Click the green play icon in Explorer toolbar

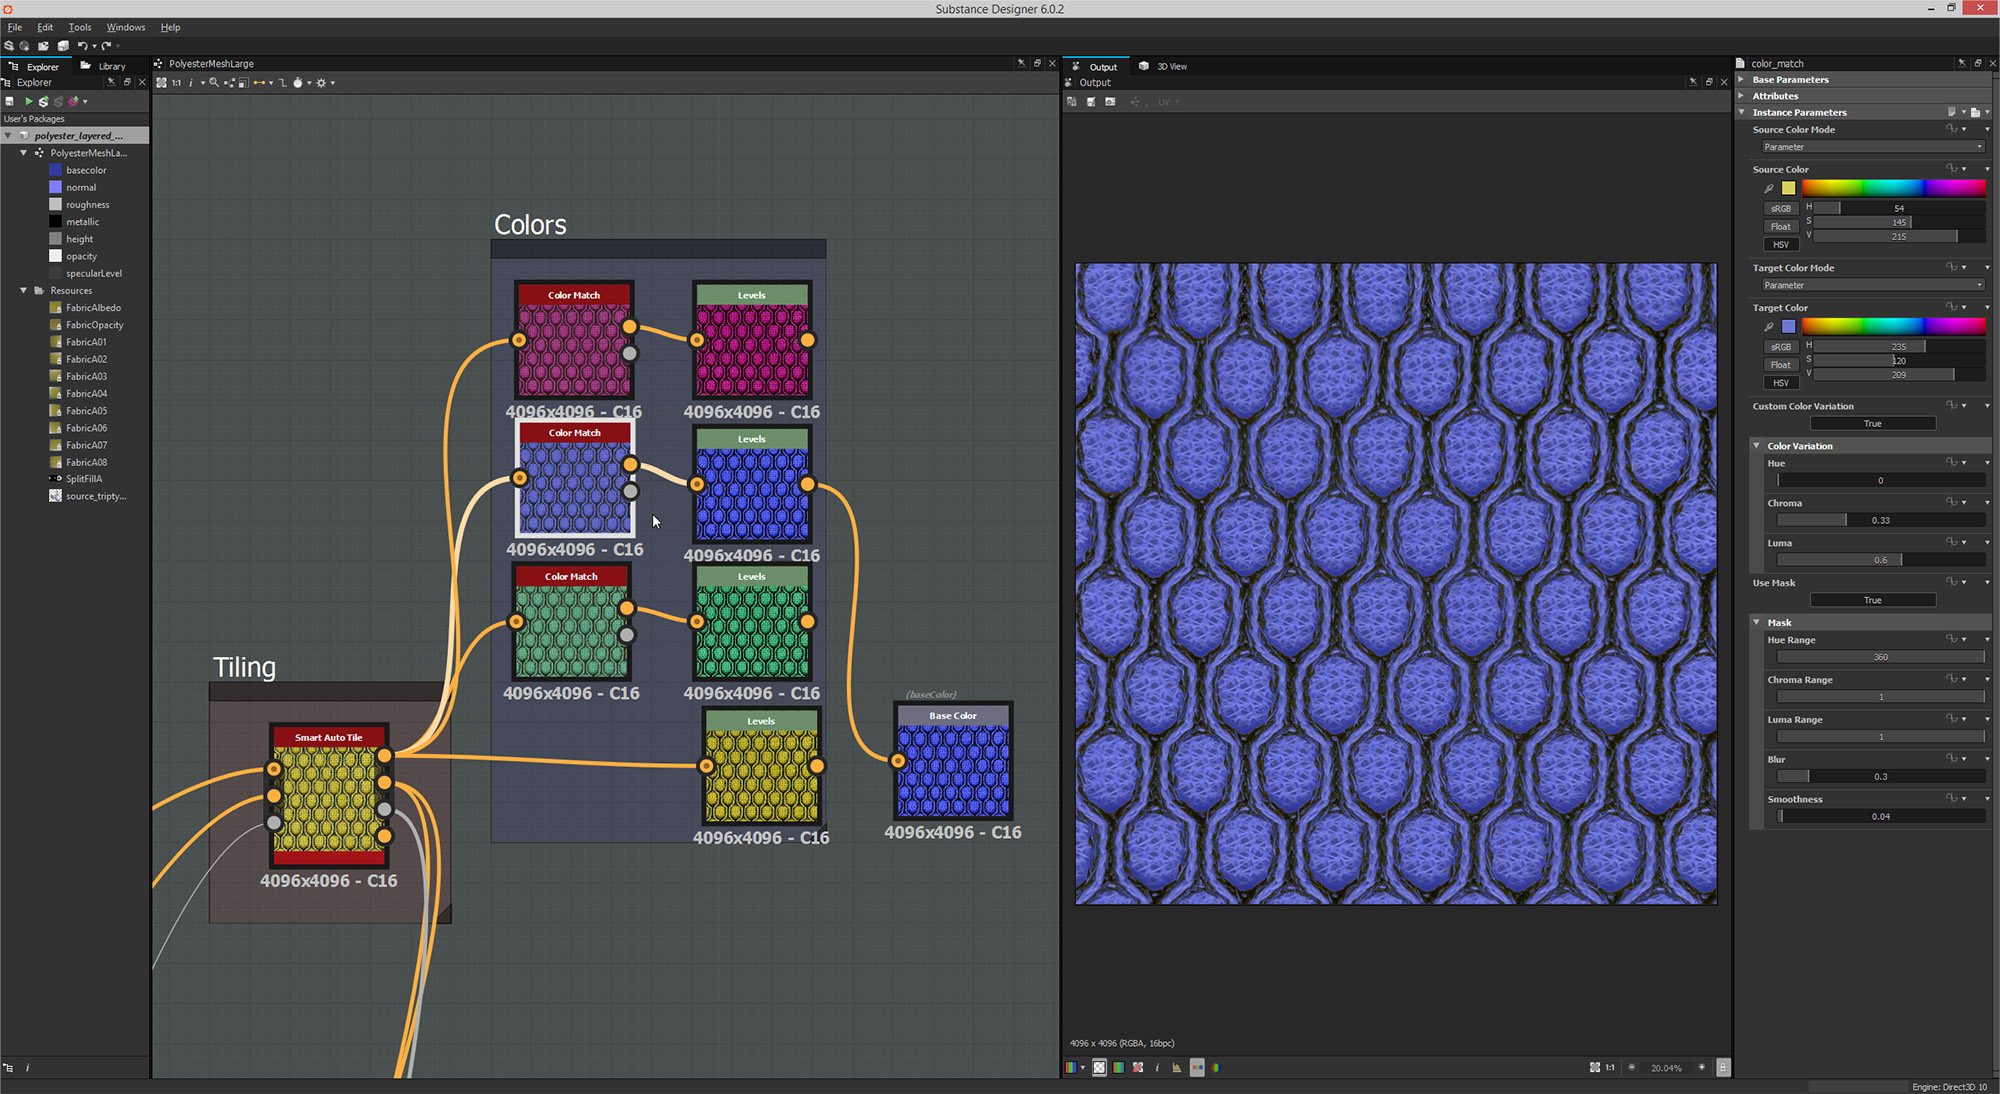pos(28,101)
